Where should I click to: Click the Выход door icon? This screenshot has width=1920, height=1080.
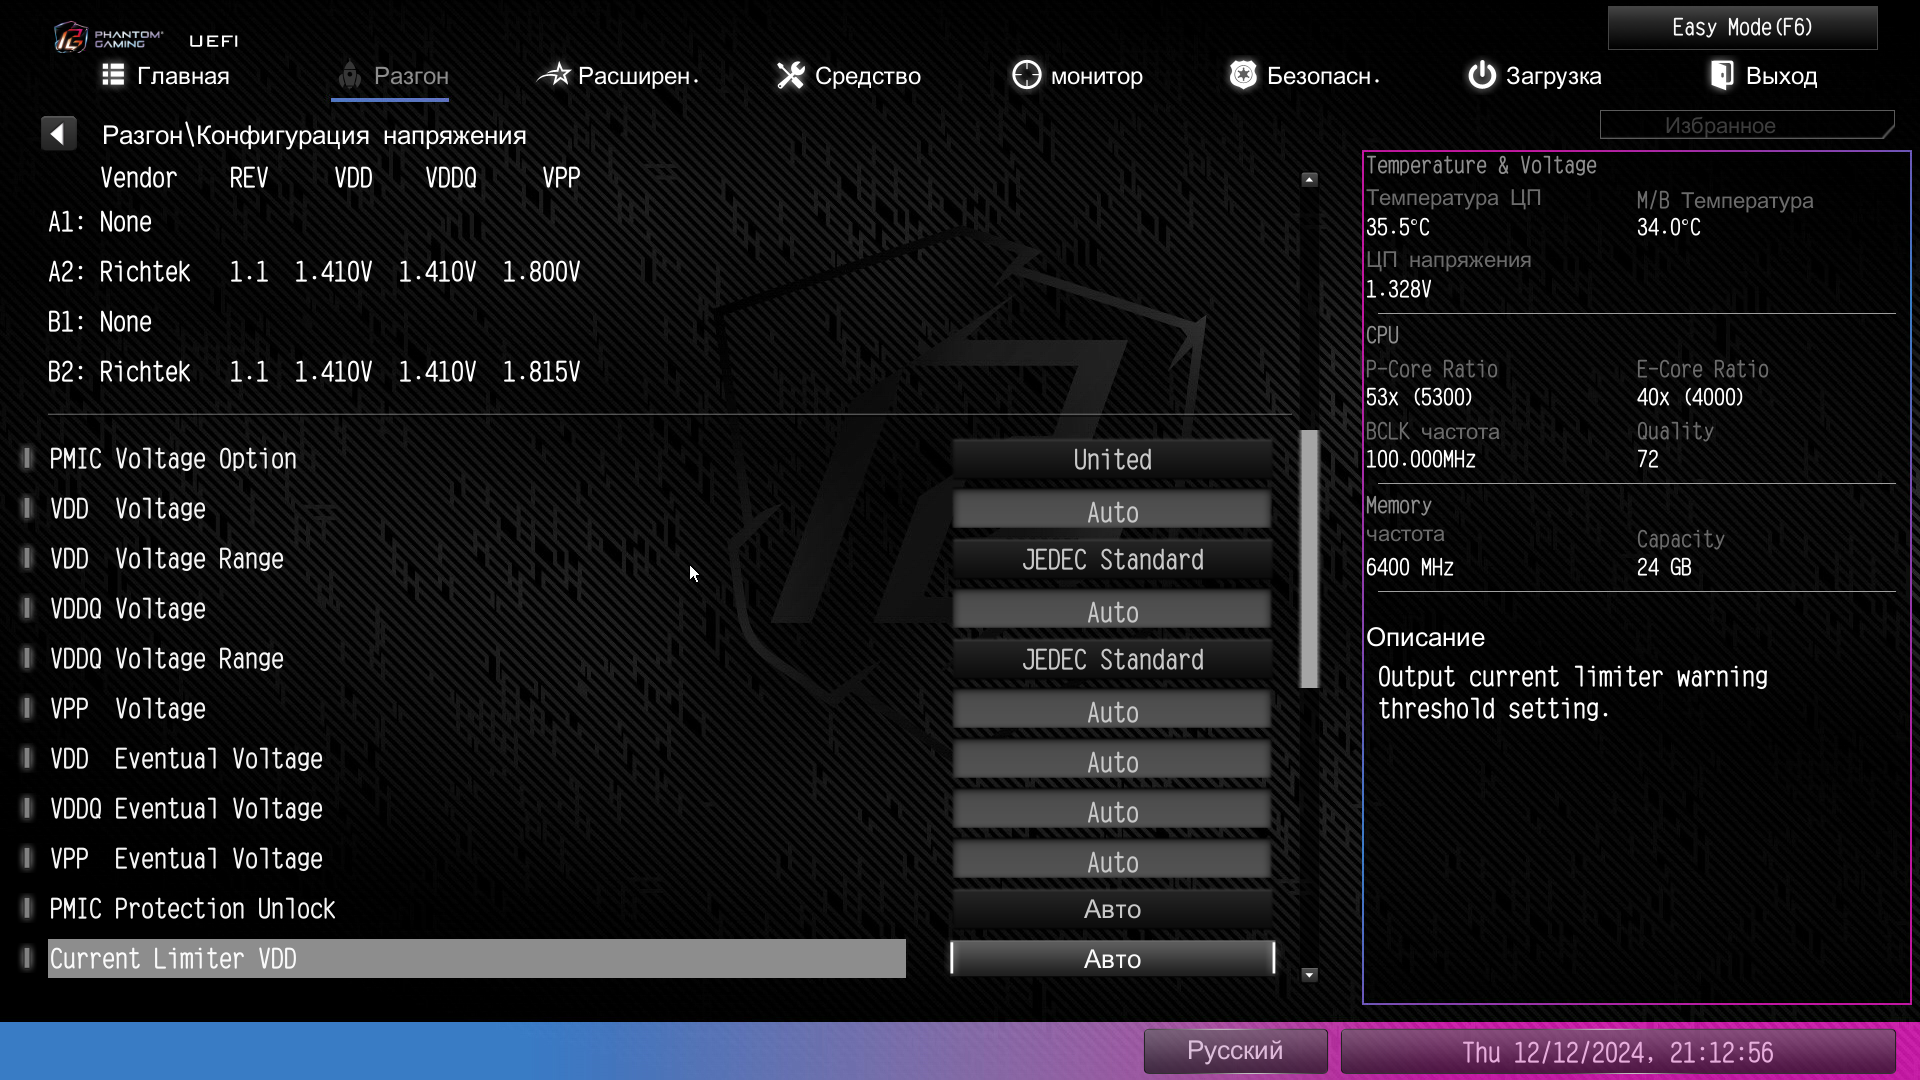point(1722,75)
